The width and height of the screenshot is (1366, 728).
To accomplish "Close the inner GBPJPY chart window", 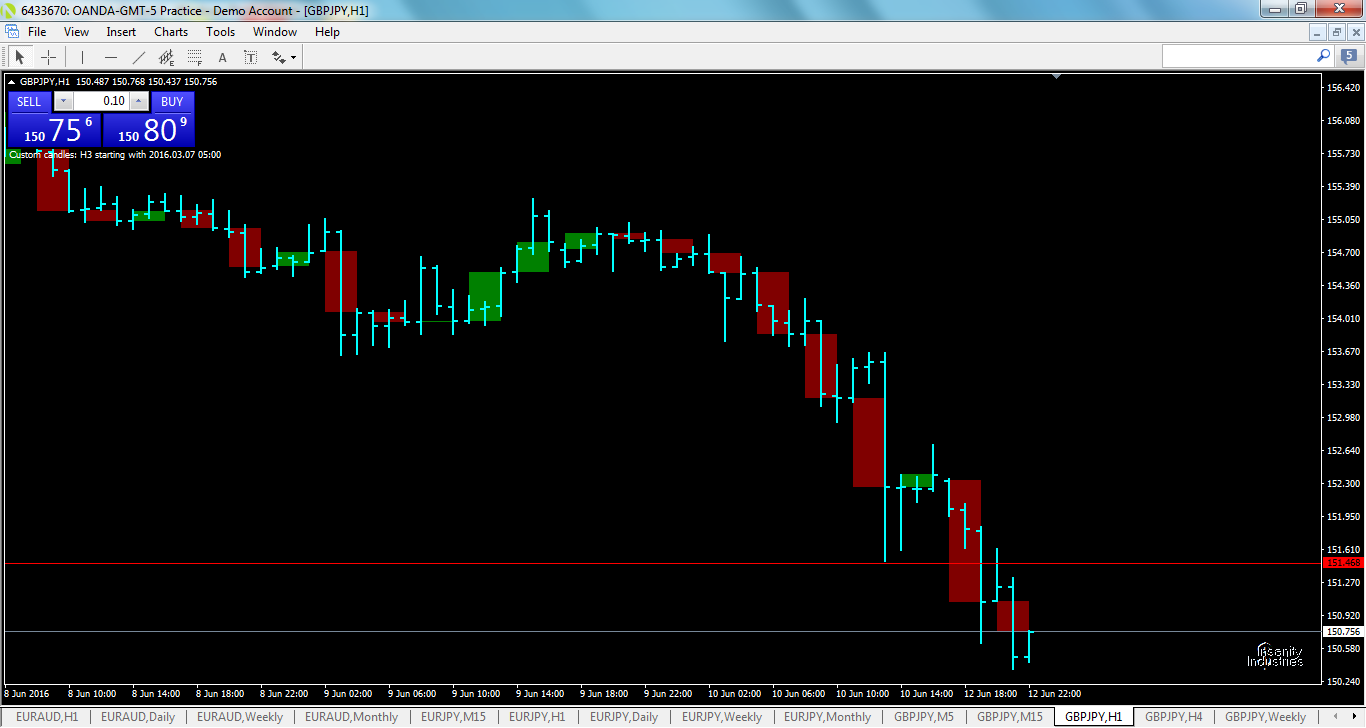I will tap(1354, 32).
